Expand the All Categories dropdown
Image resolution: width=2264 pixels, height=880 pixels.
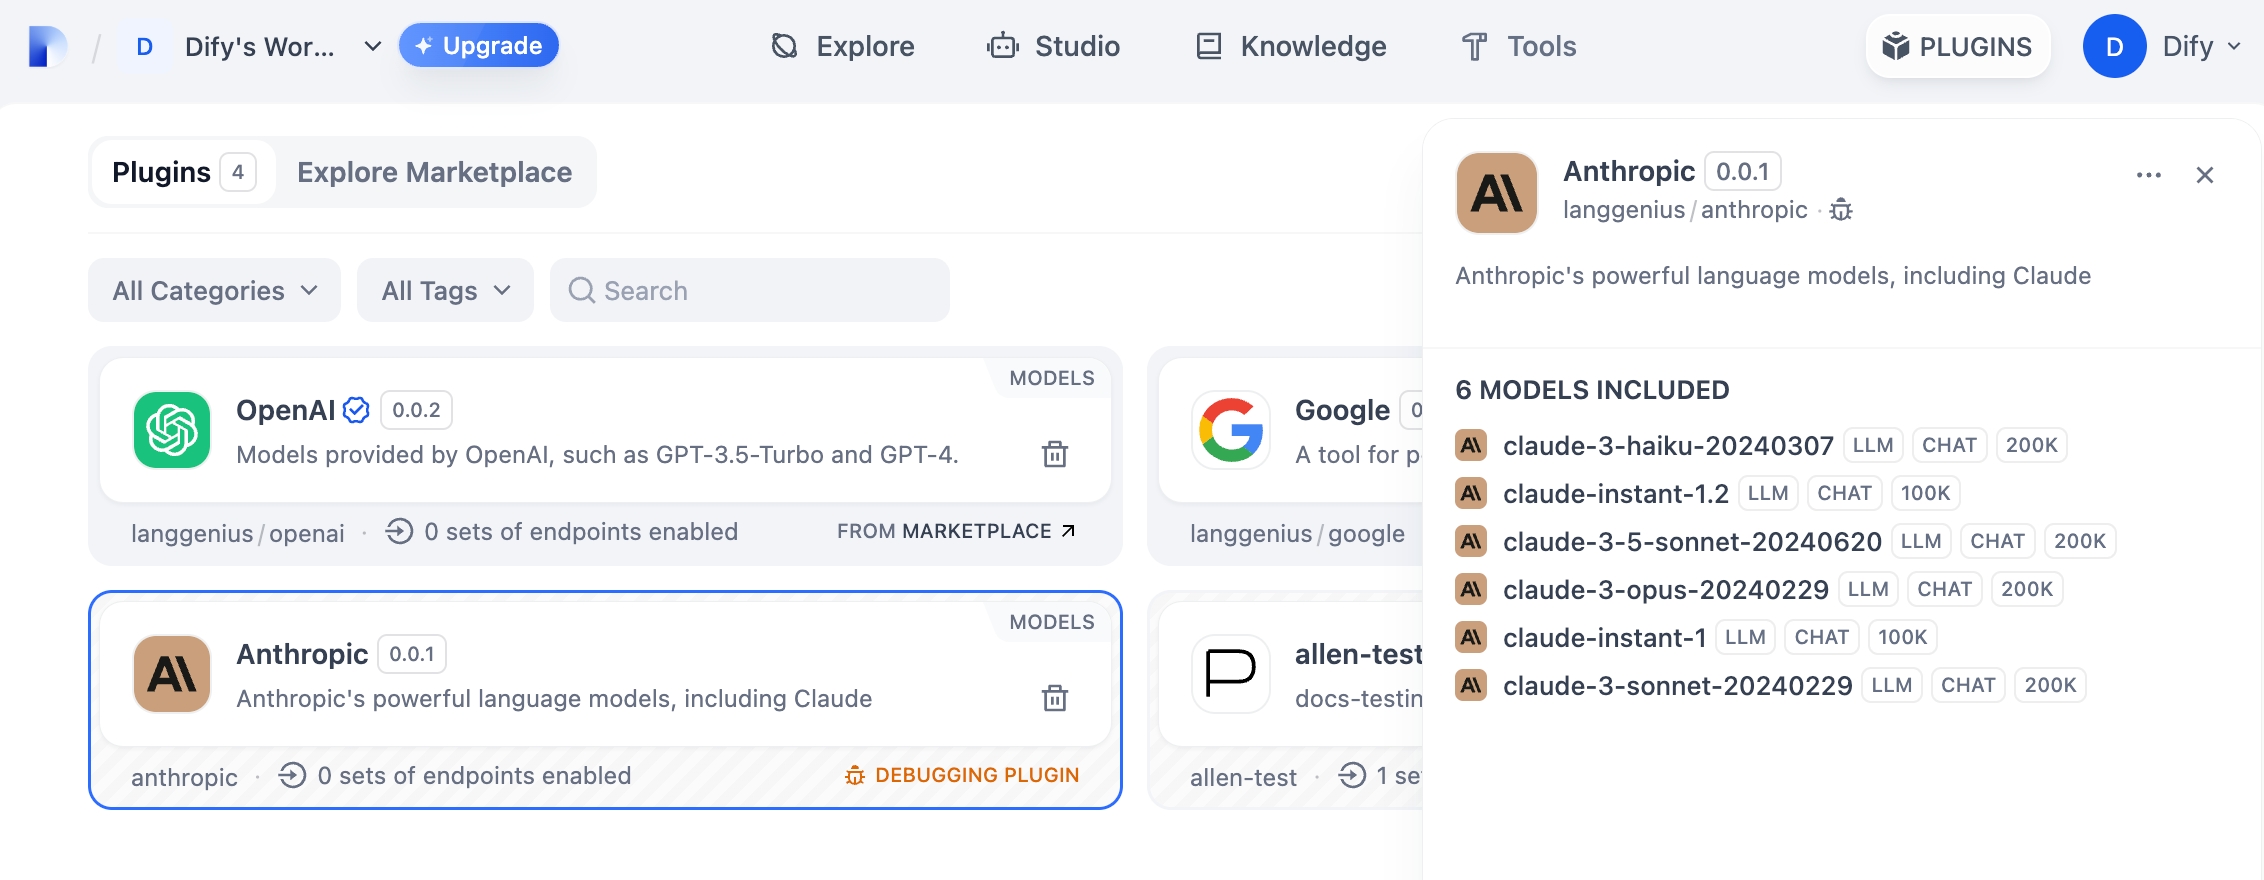tap(214, 291)
